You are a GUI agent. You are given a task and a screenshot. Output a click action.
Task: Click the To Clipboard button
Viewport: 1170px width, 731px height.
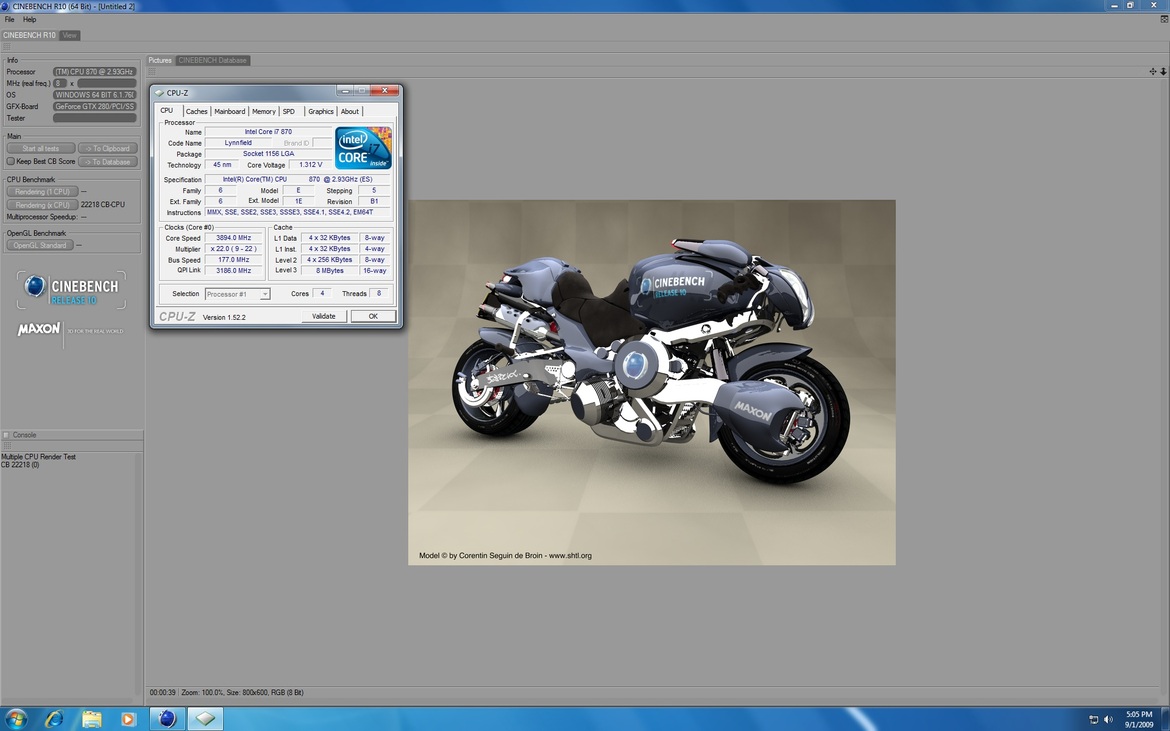click(108, 148)
